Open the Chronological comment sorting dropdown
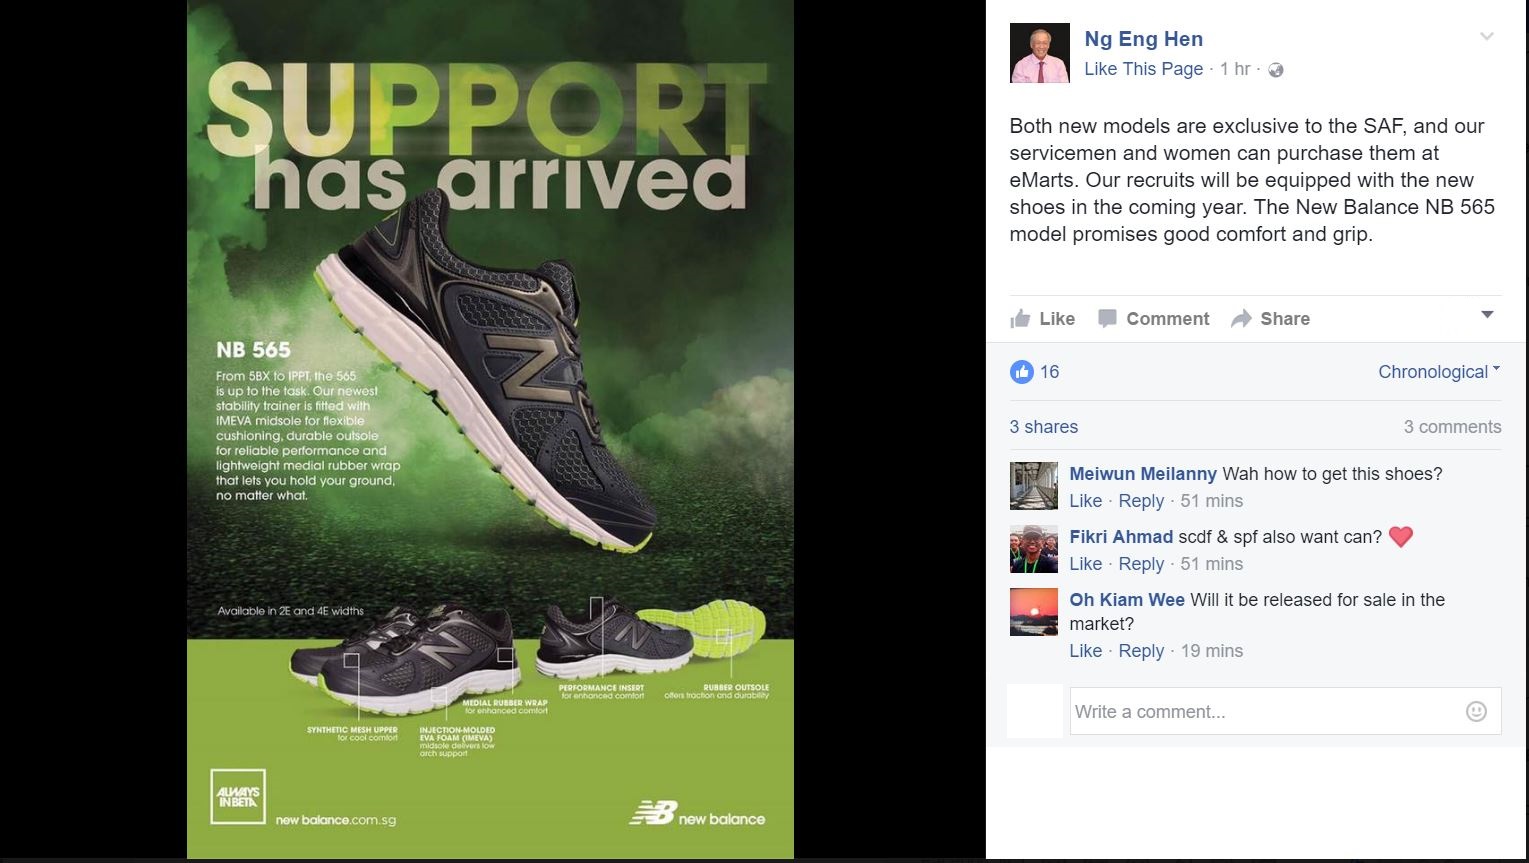Viewport: 1529px width, 863px height. pyautogui.click(x=1439, y=372)
